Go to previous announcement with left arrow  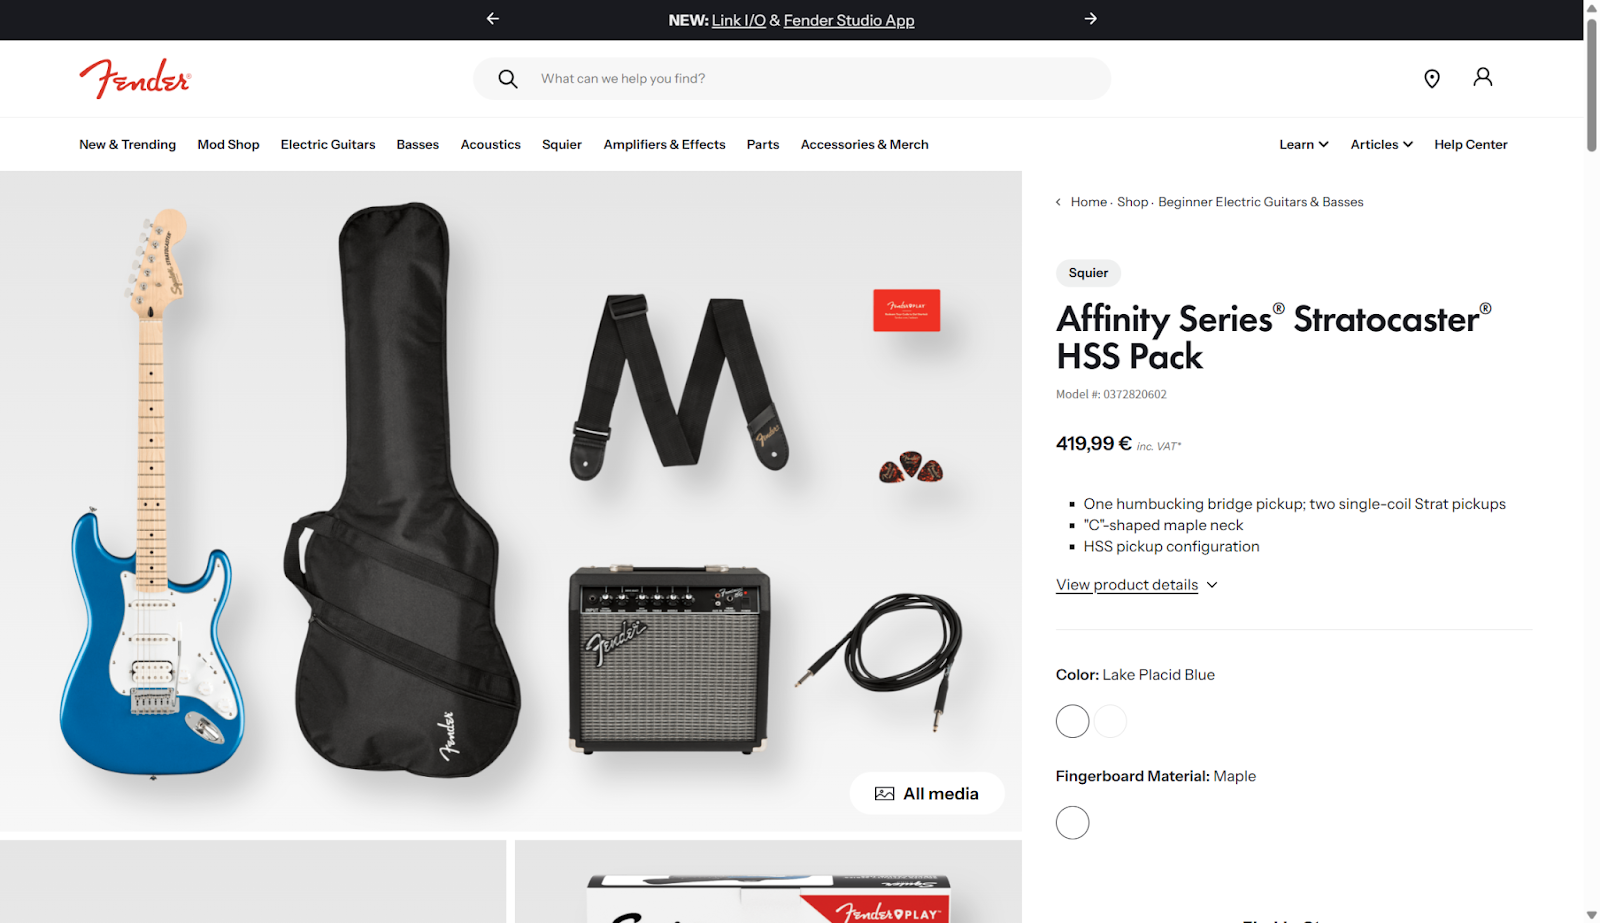tap(492, 19)
